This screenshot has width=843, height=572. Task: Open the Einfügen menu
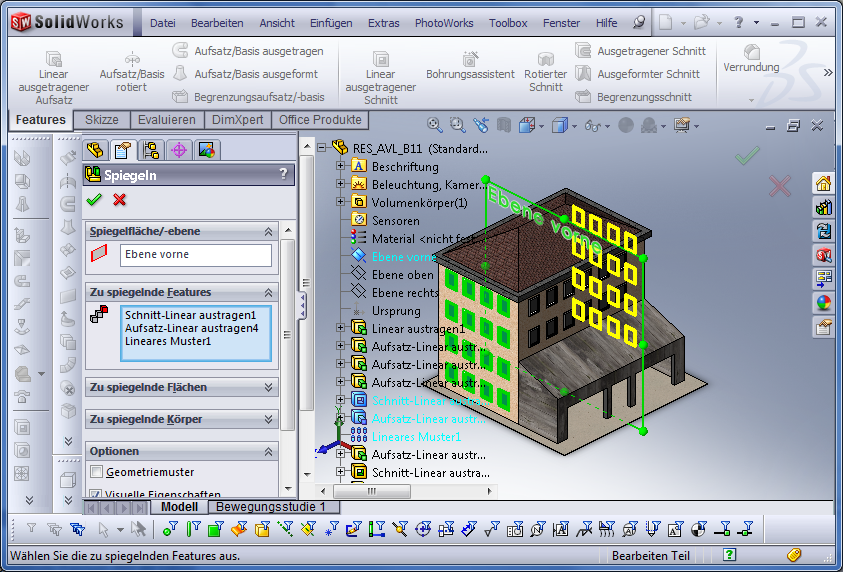coord(331,23)
